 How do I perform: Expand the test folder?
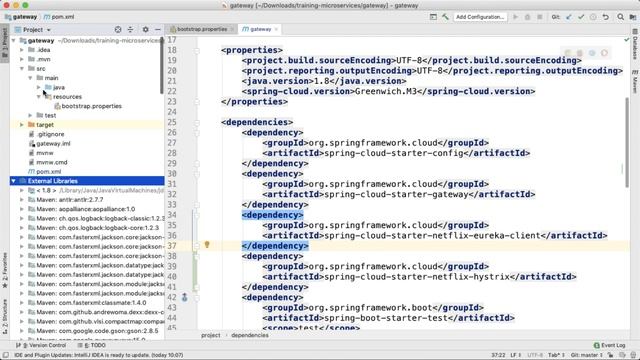pyautogui.click(x=30, y=115)
